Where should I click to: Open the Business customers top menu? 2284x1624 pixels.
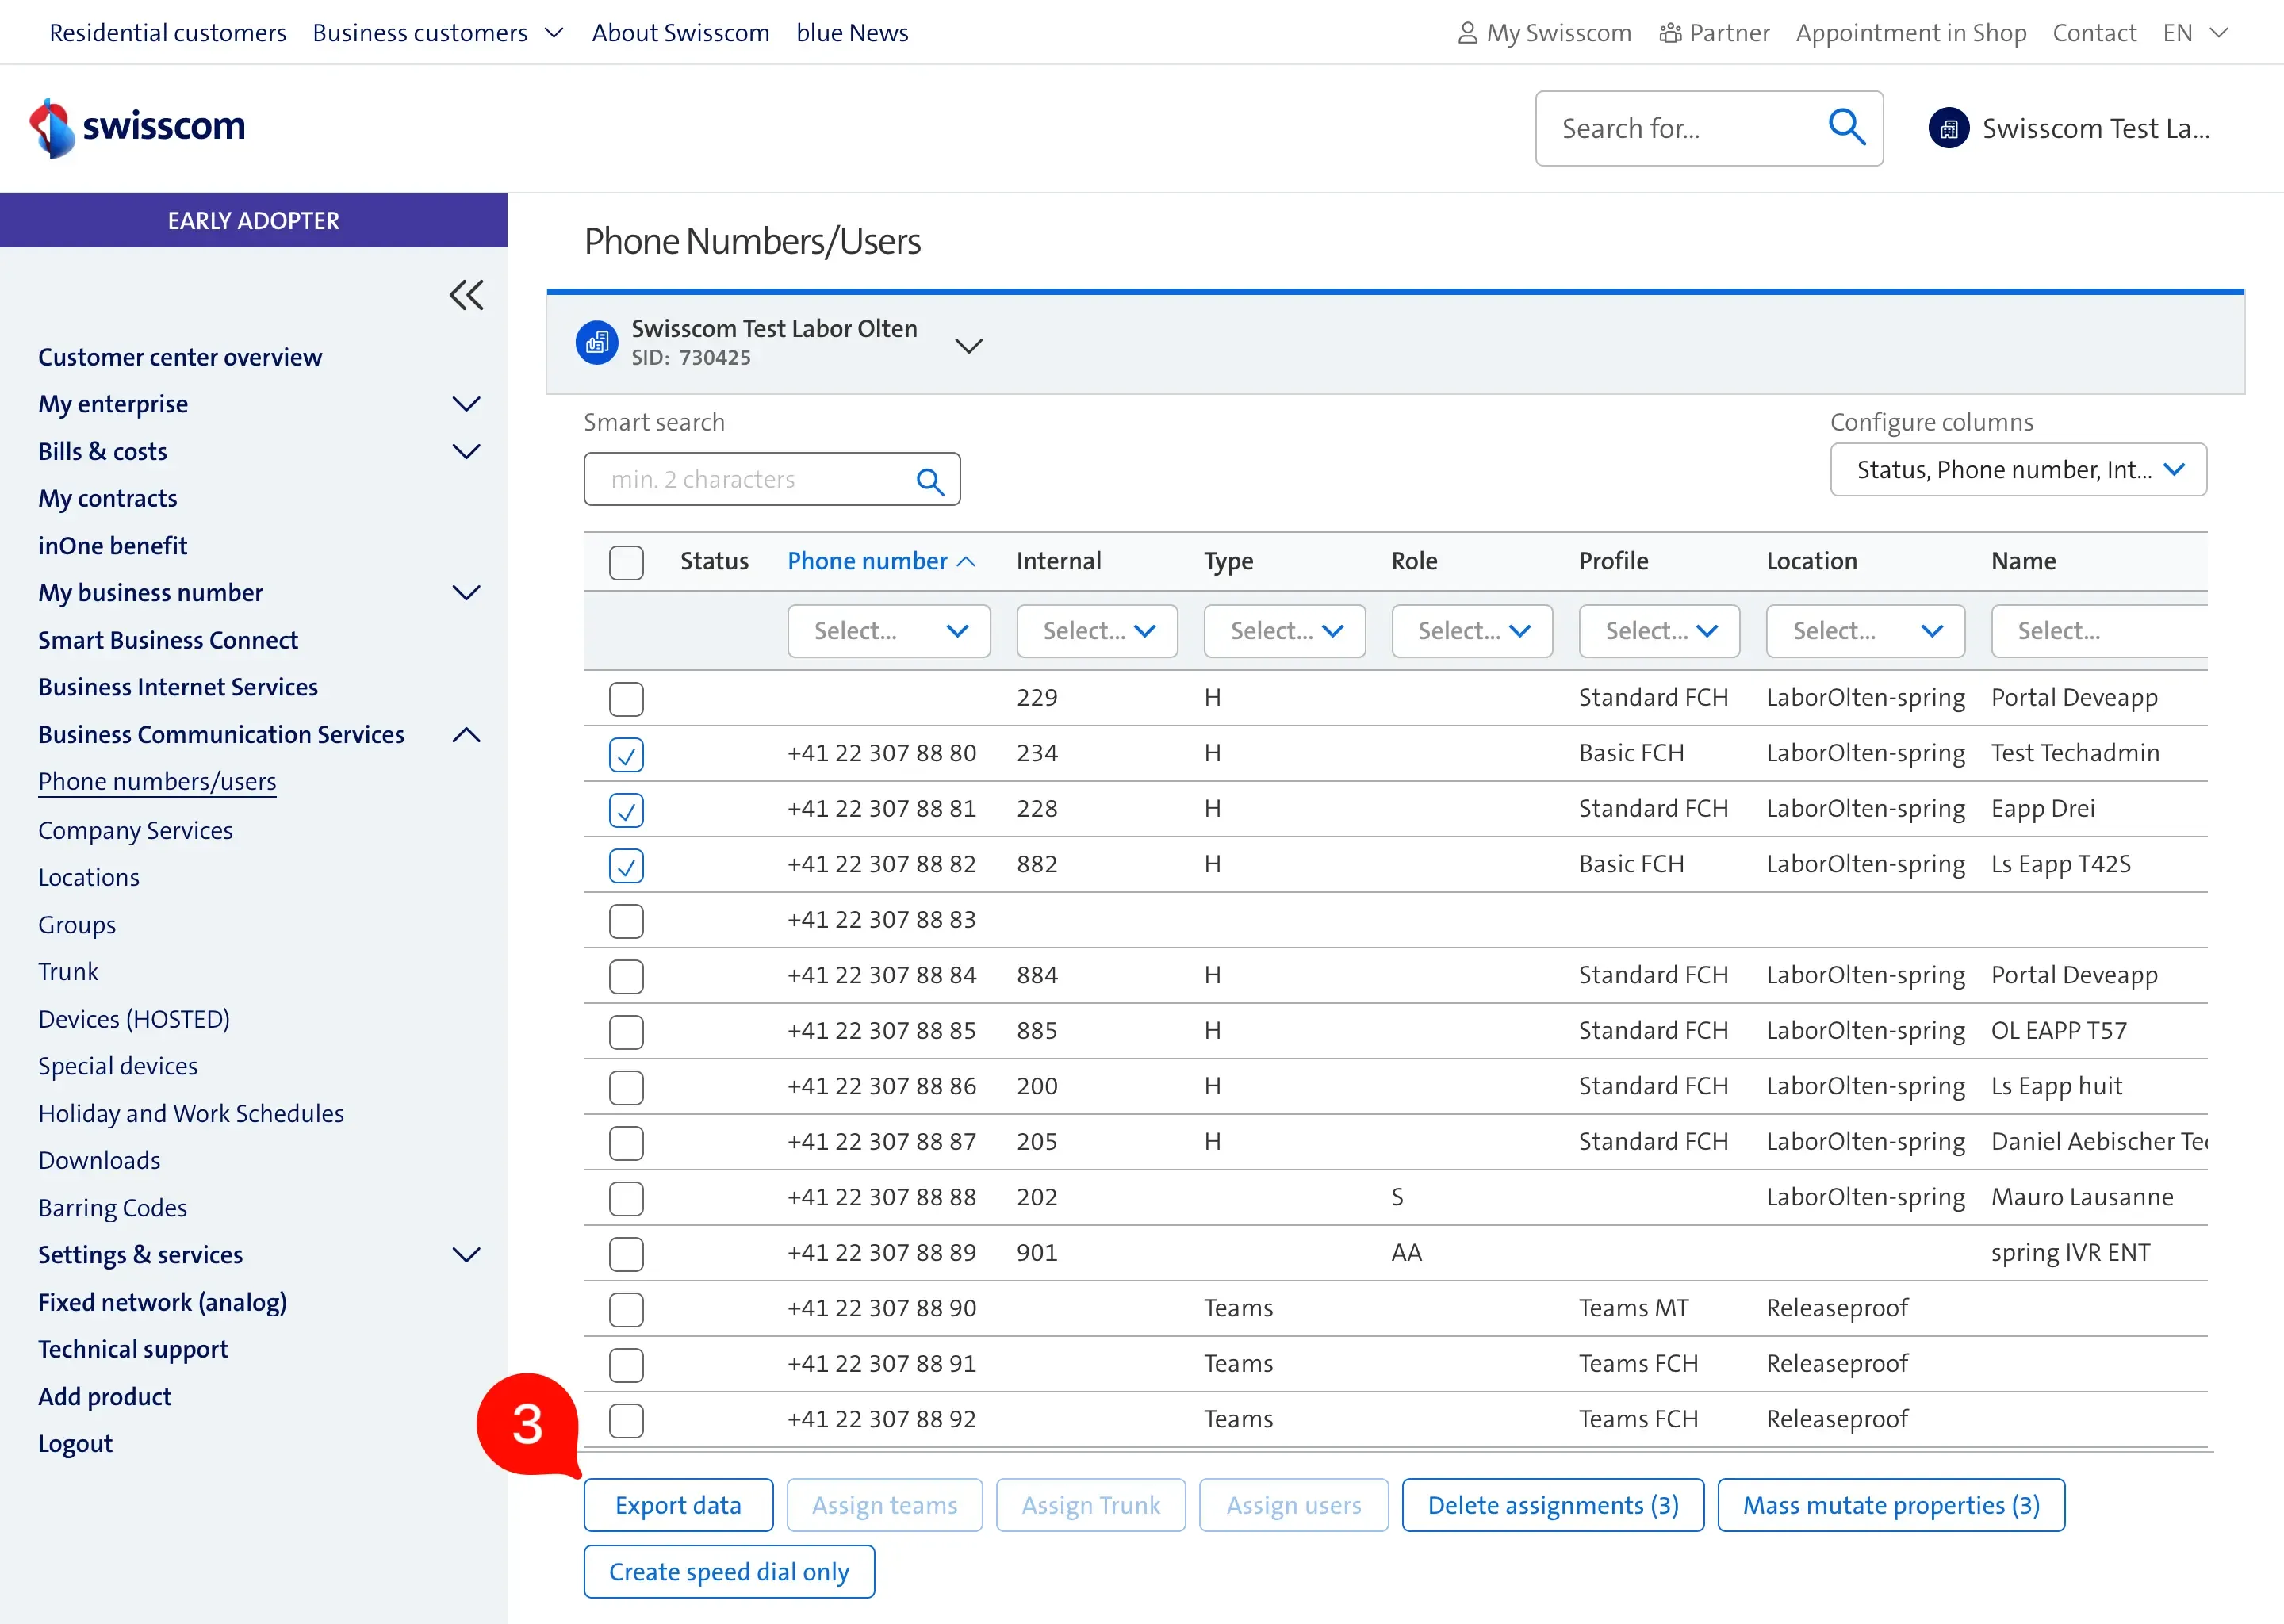pyautogui.click(x=438, y=33)
